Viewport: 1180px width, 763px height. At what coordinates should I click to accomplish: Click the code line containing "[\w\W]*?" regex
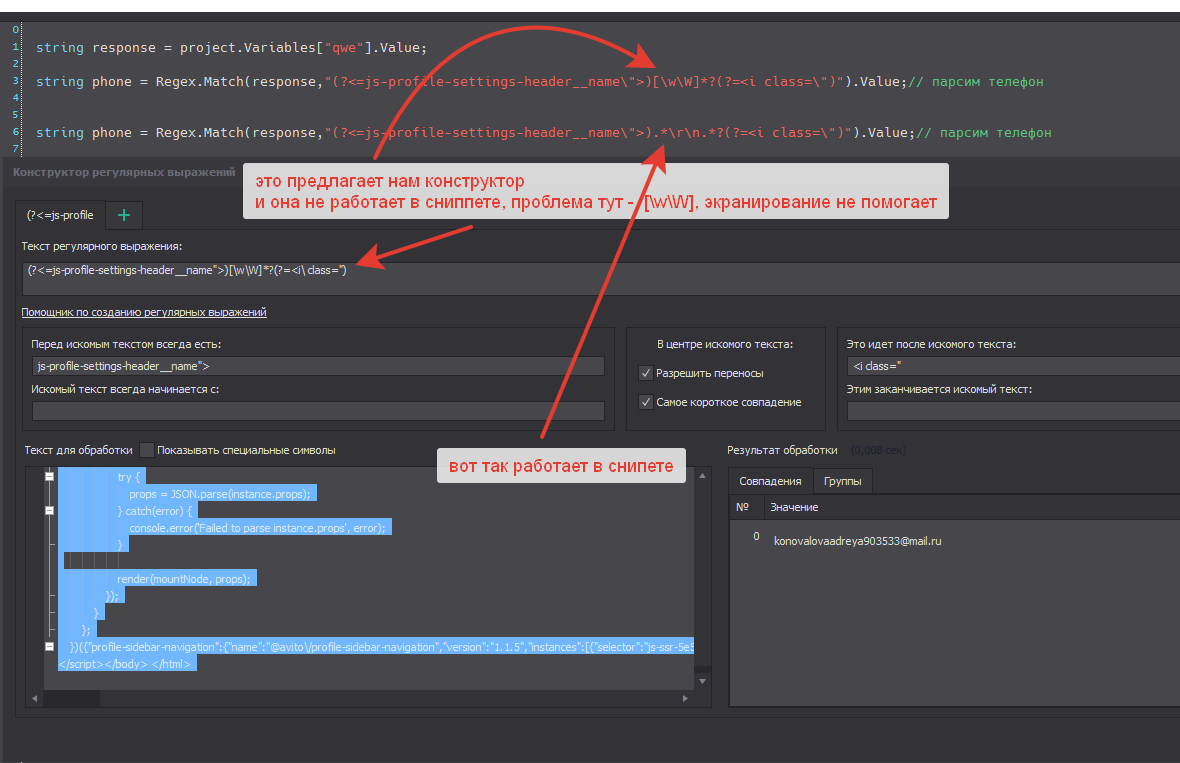(540, 81)
